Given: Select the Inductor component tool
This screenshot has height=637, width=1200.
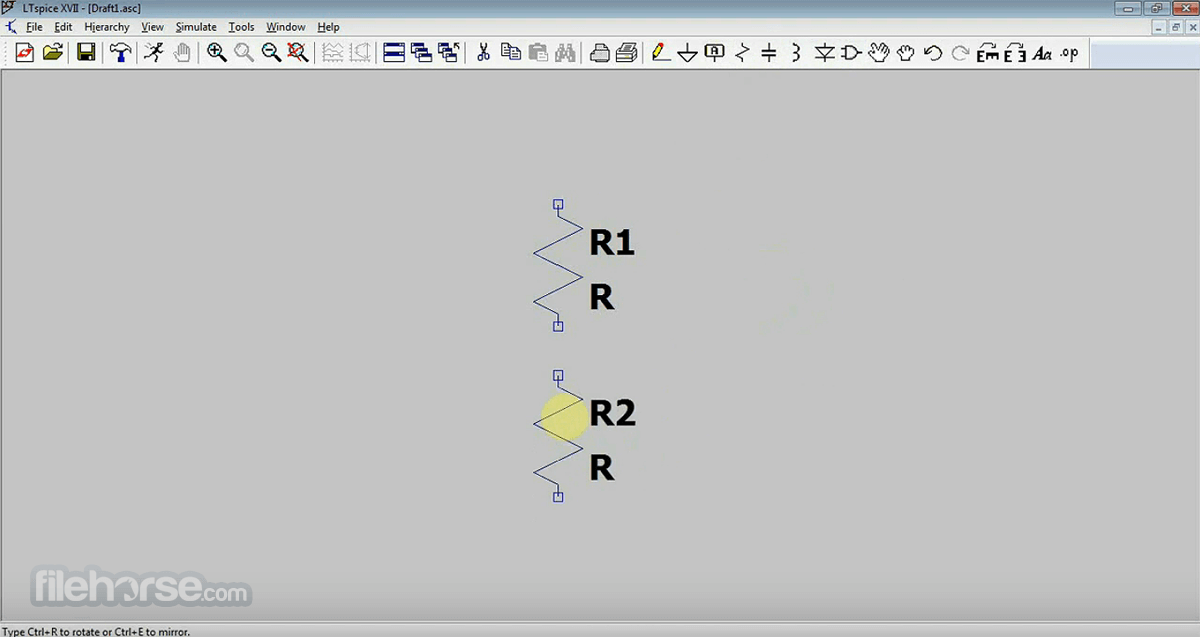Looking at the screenshot, I should [796, 53].
